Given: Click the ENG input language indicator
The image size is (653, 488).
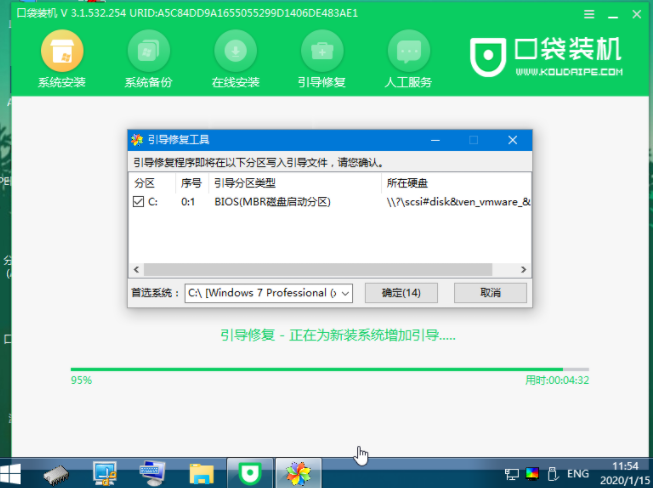Looking at the screenshot, I should tap(578, 472).
